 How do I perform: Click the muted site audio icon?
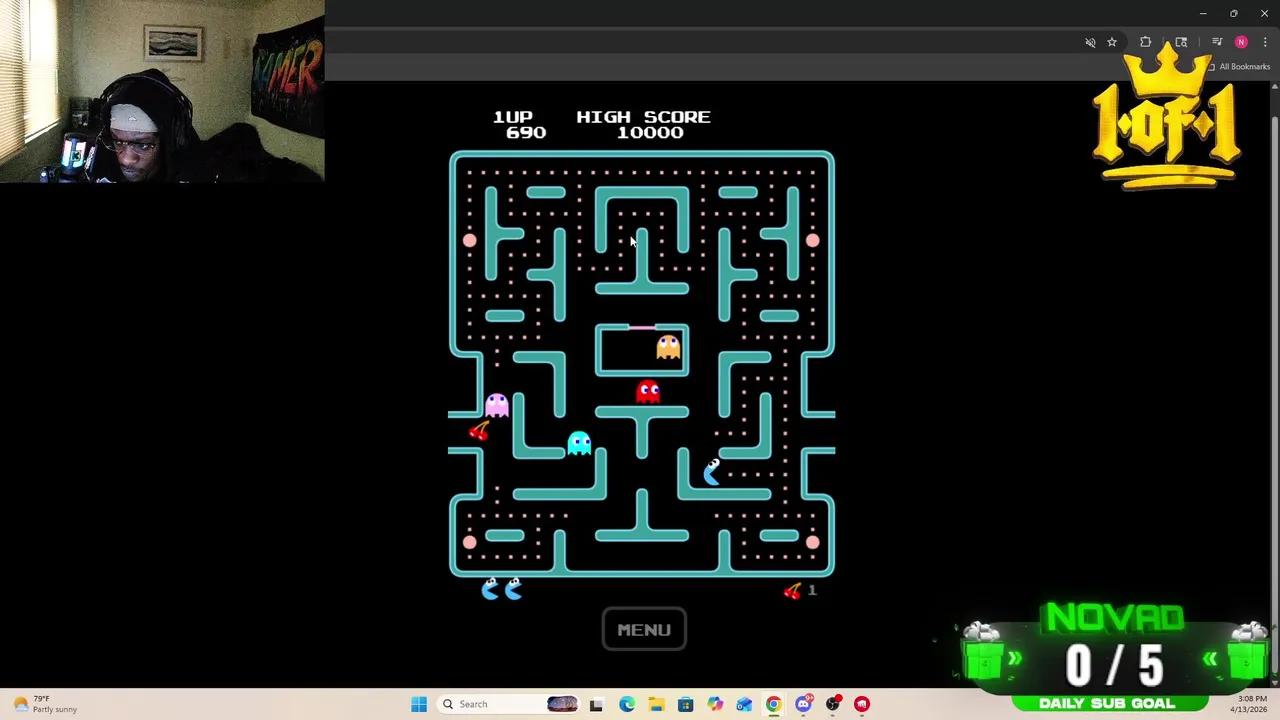pos(1090,42)
